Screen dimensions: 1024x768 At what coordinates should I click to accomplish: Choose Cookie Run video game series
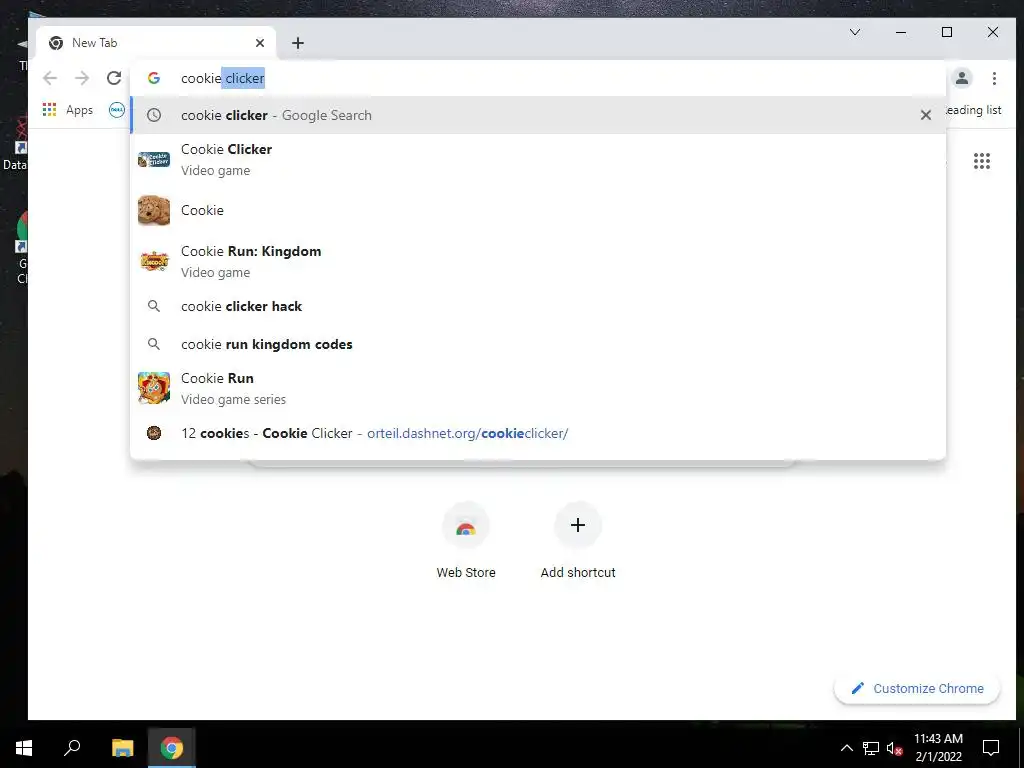tap(538, 388)
